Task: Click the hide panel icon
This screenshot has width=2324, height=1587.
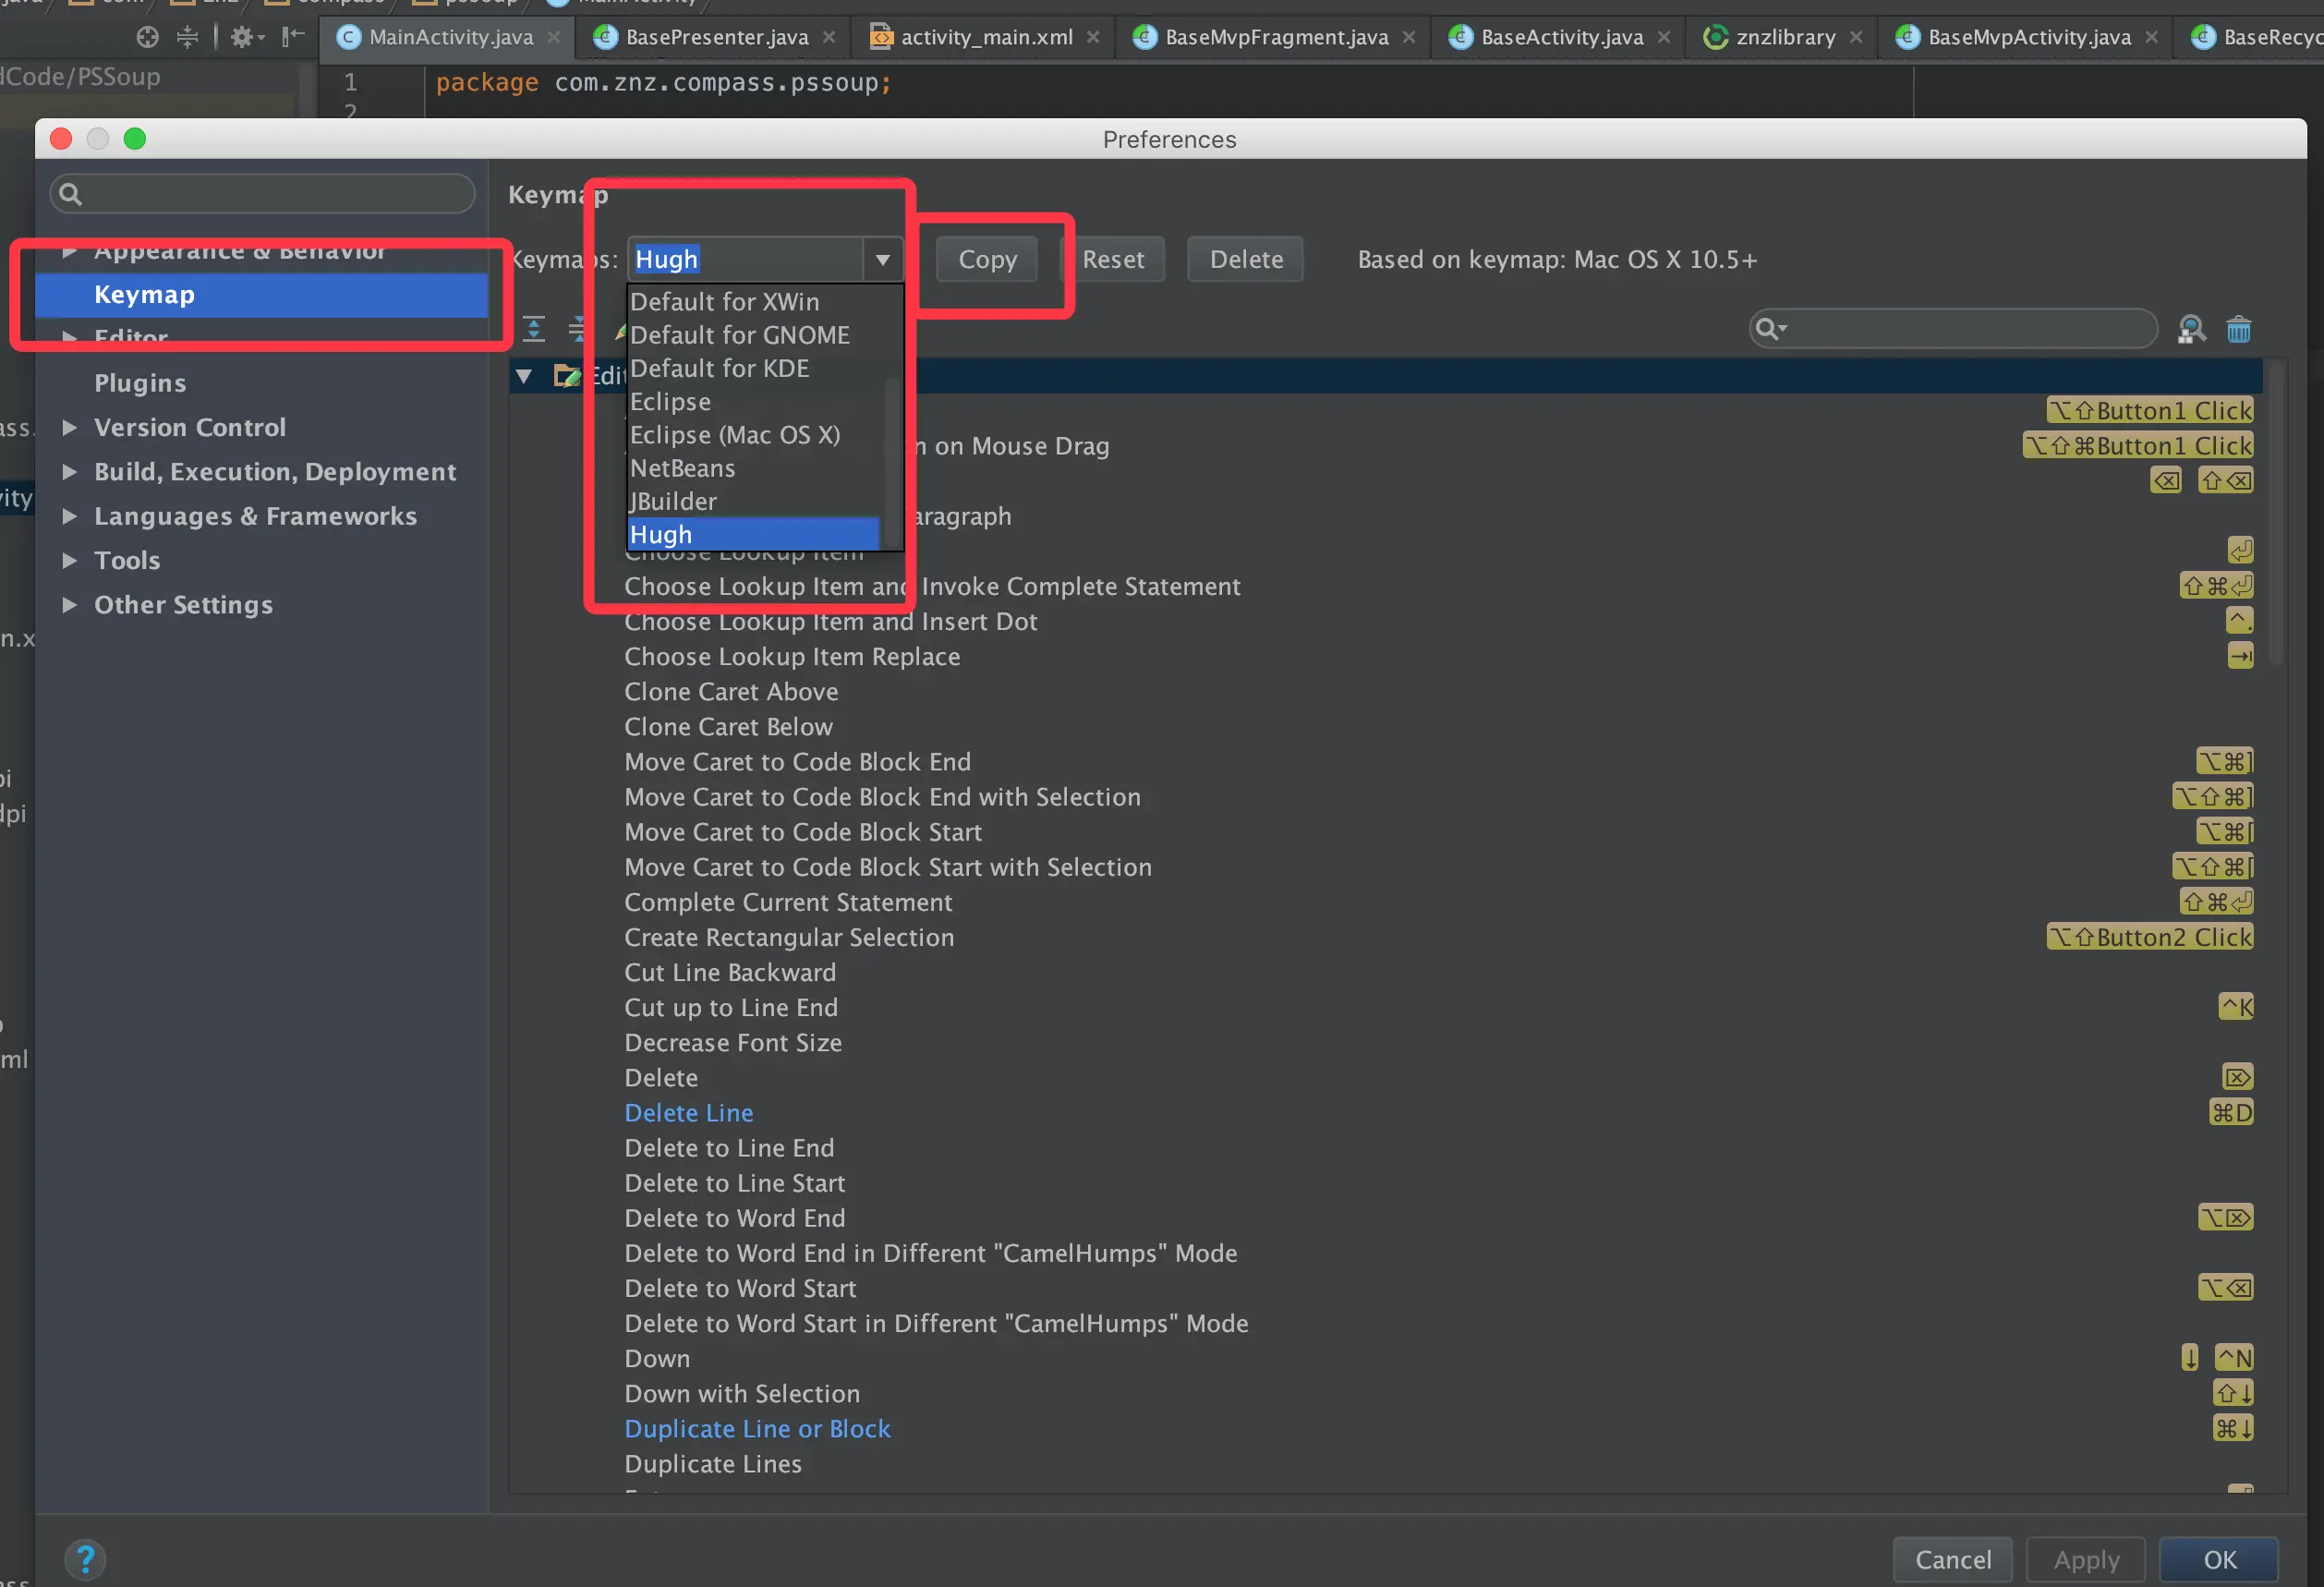Action: [x=292, y=37]
